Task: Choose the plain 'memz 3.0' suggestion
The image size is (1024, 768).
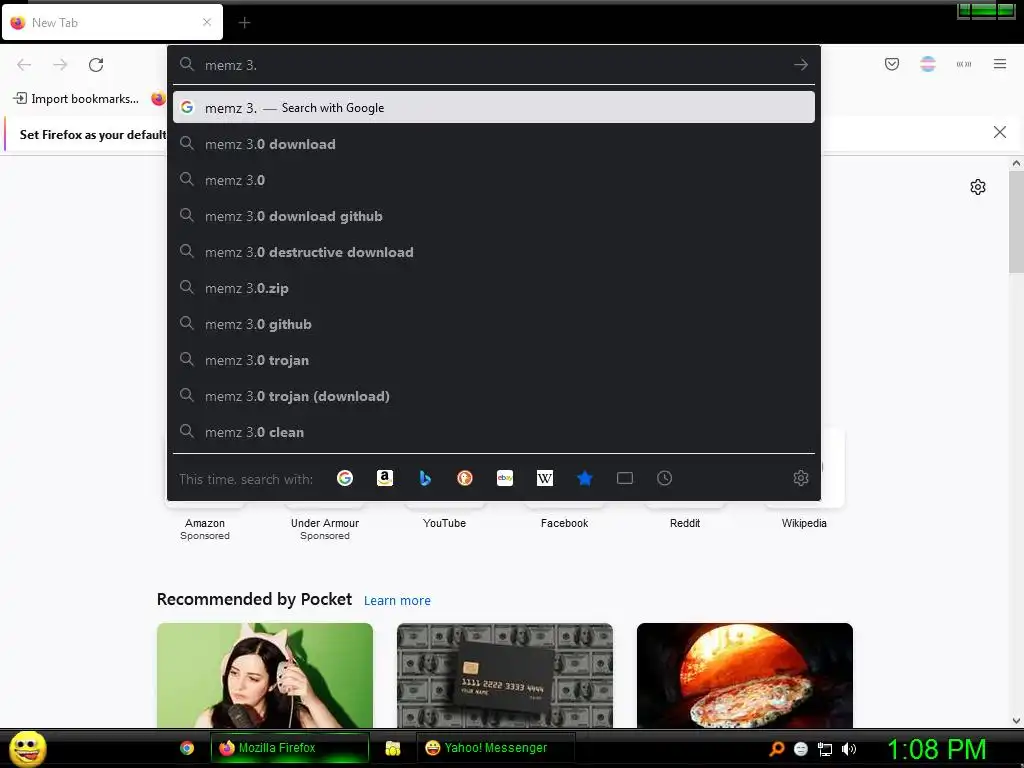Action: click(494, 180)
